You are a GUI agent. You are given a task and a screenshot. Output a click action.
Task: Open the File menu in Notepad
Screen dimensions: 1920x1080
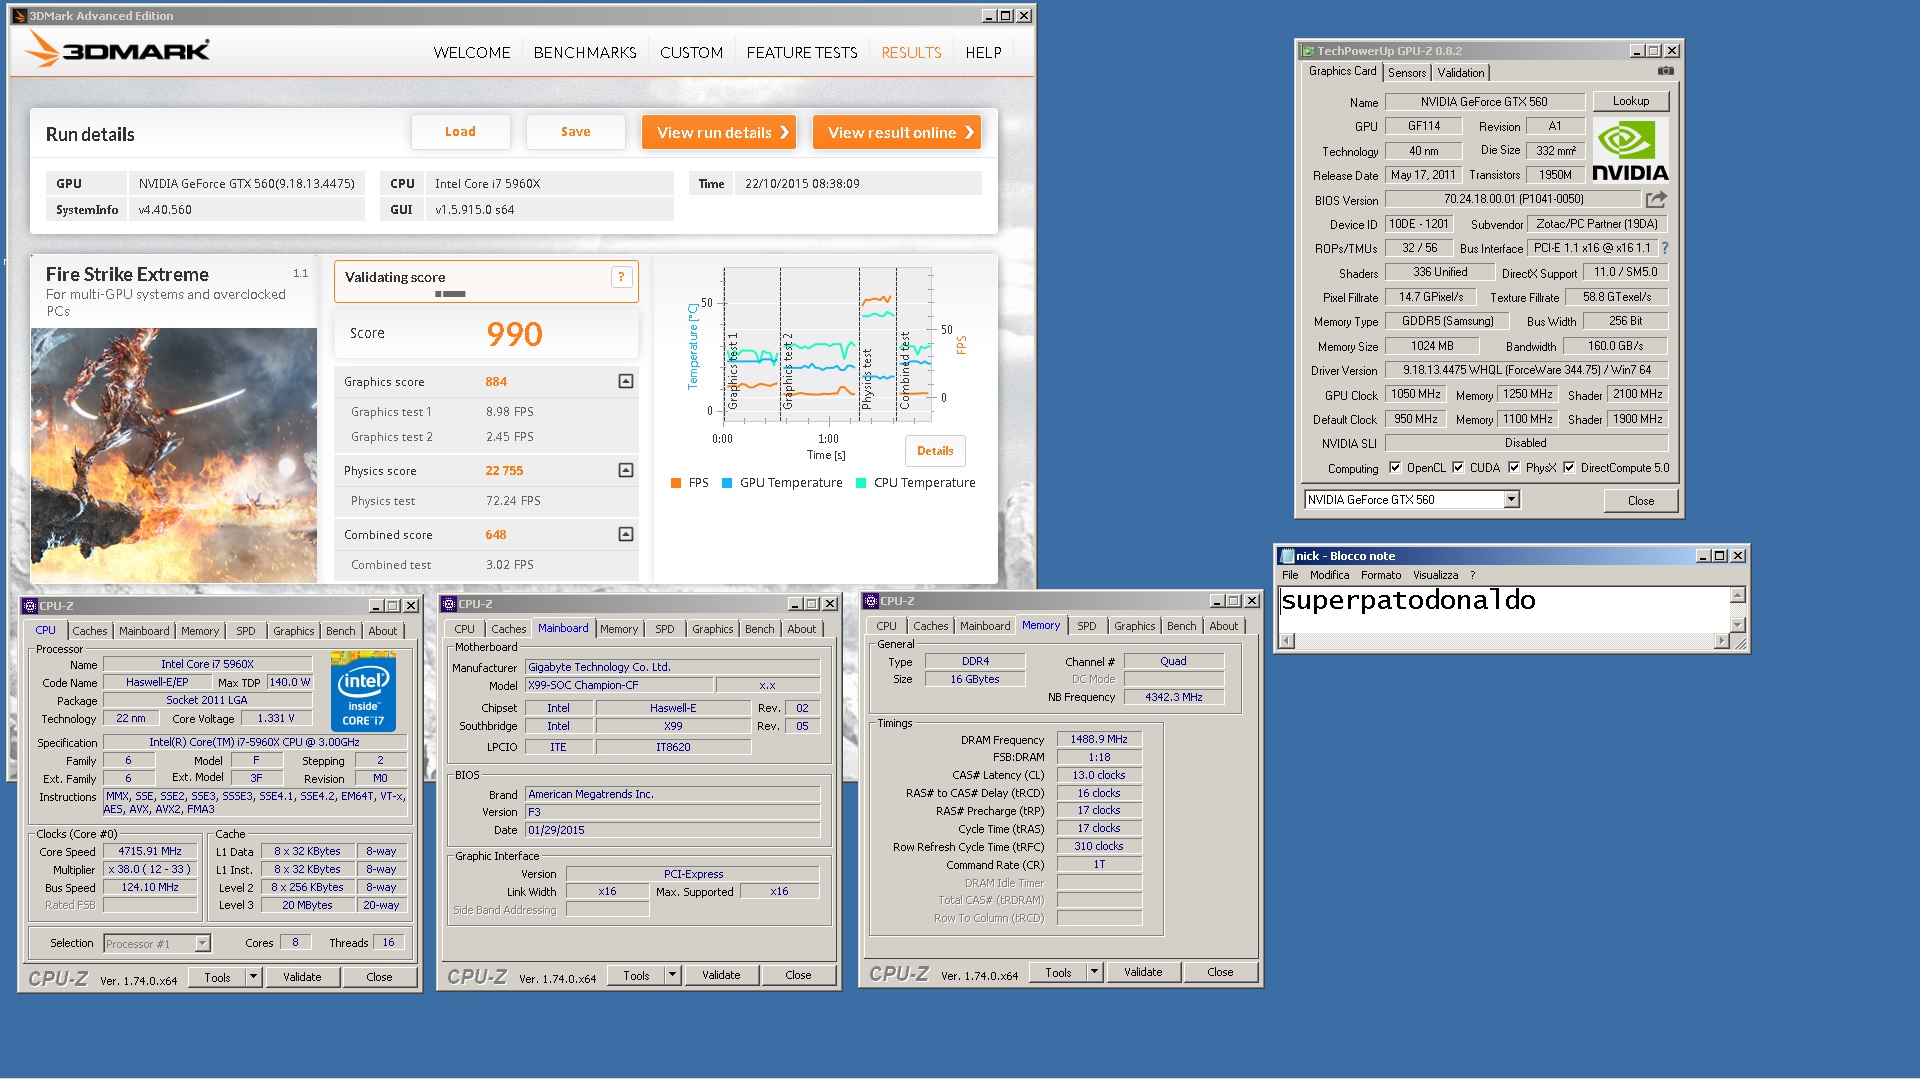pyautogui.click(x=1290, y=575)
